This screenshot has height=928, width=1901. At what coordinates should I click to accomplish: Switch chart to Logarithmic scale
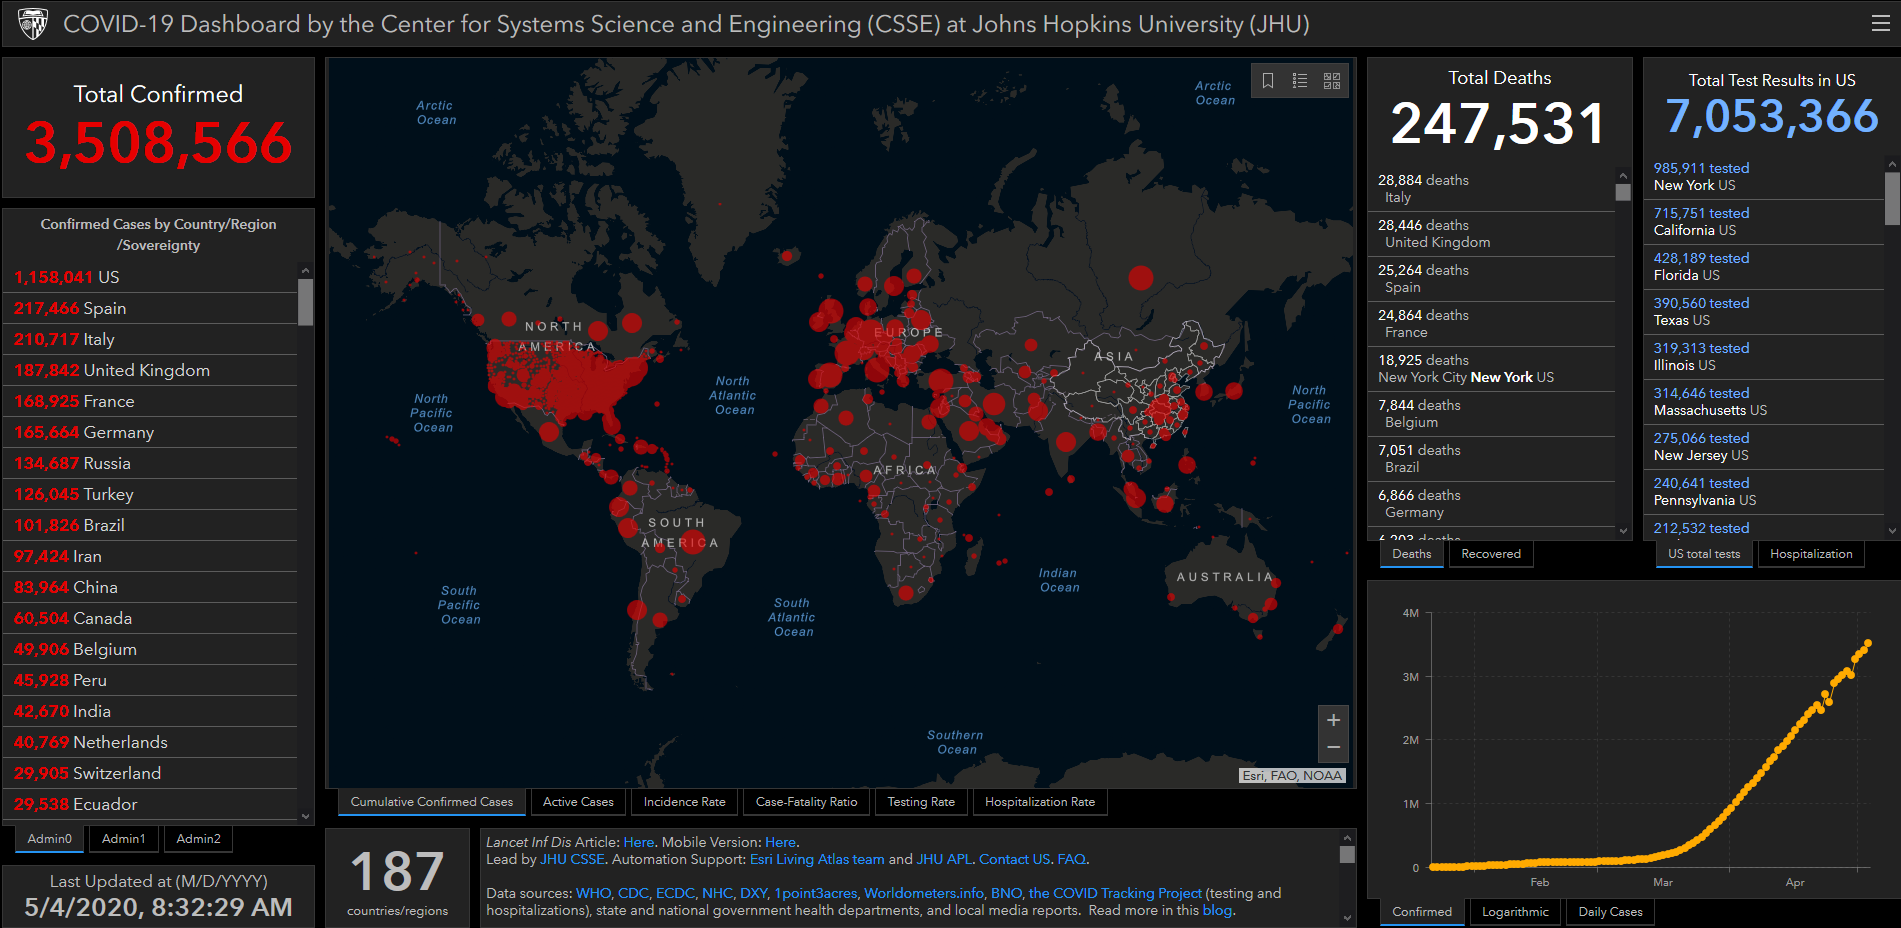point(1514,912)
